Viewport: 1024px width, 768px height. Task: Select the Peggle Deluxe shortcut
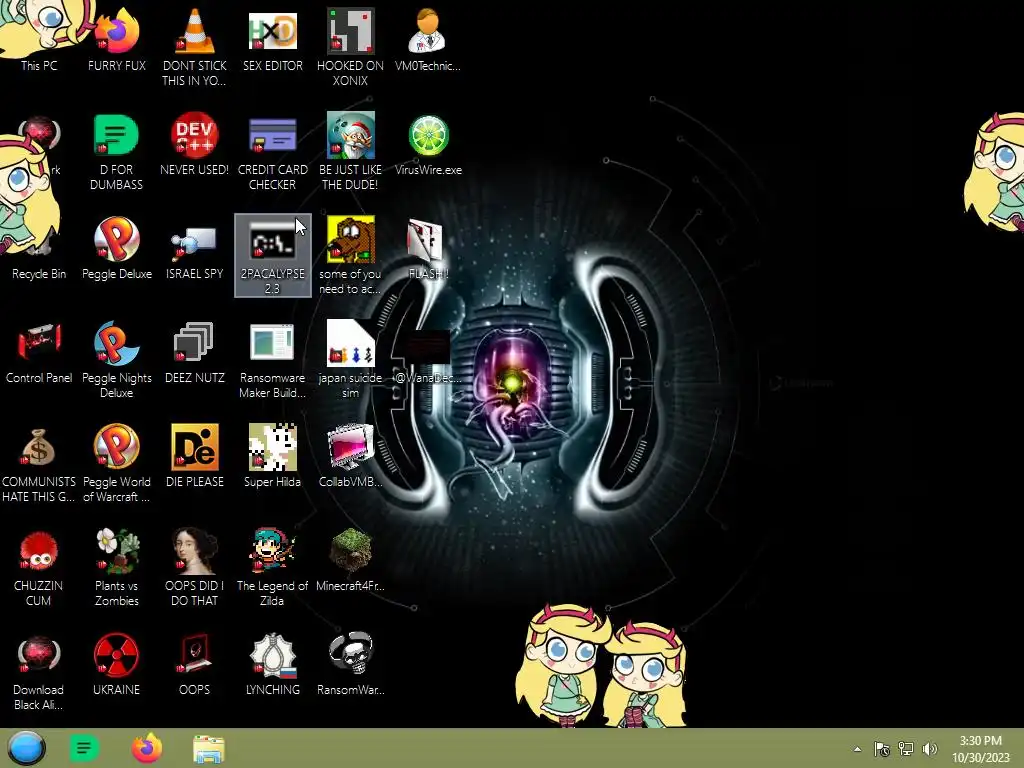click(117, 248)
